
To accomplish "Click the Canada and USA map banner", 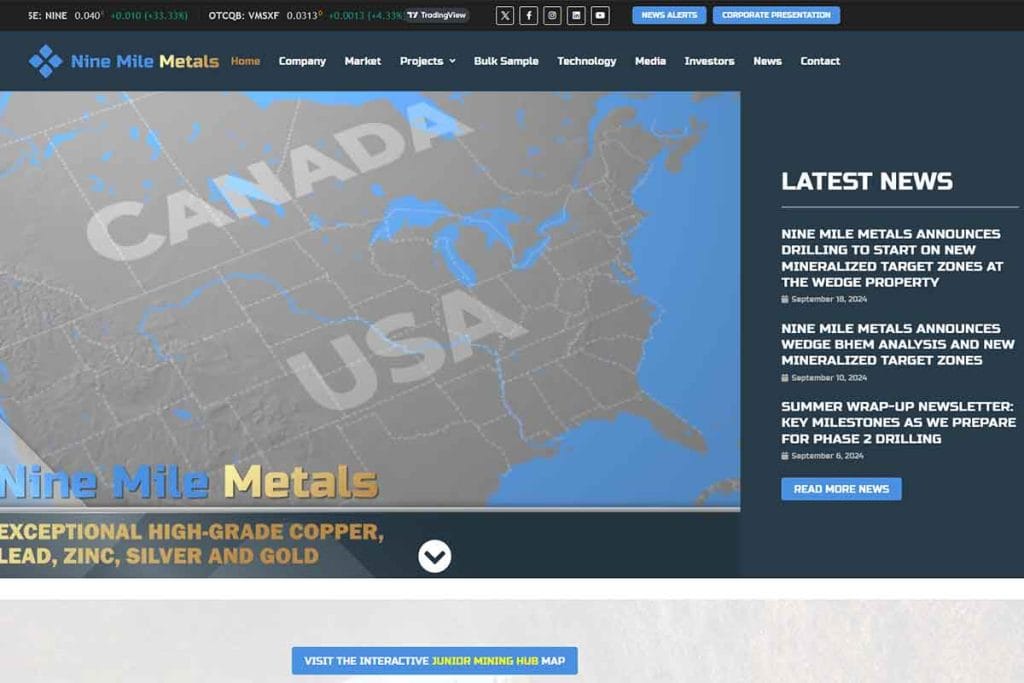I will point(370,299).
